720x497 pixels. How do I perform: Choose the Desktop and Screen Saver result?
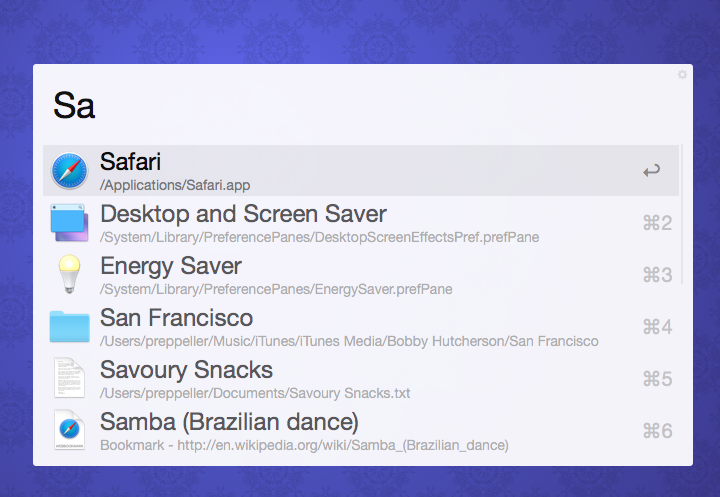tap(243, 214)
